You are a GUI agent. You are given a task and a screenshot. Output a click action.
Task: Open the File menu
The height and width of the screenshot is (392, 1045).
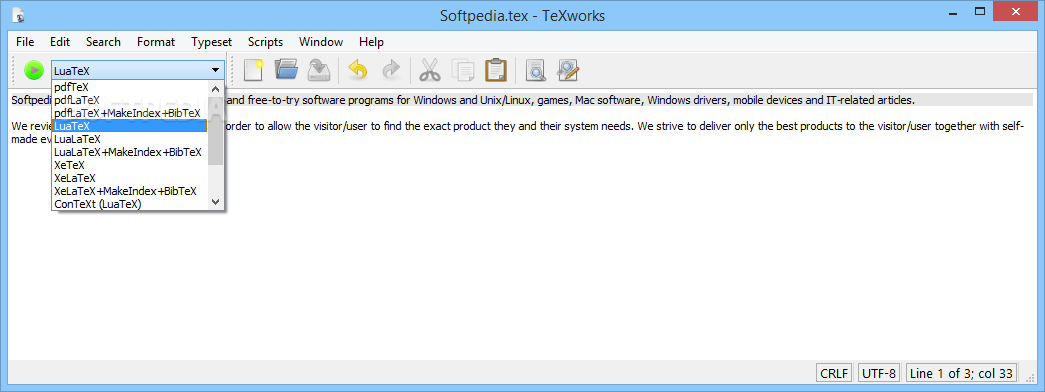pyautogui.click(x=25, y=42)
